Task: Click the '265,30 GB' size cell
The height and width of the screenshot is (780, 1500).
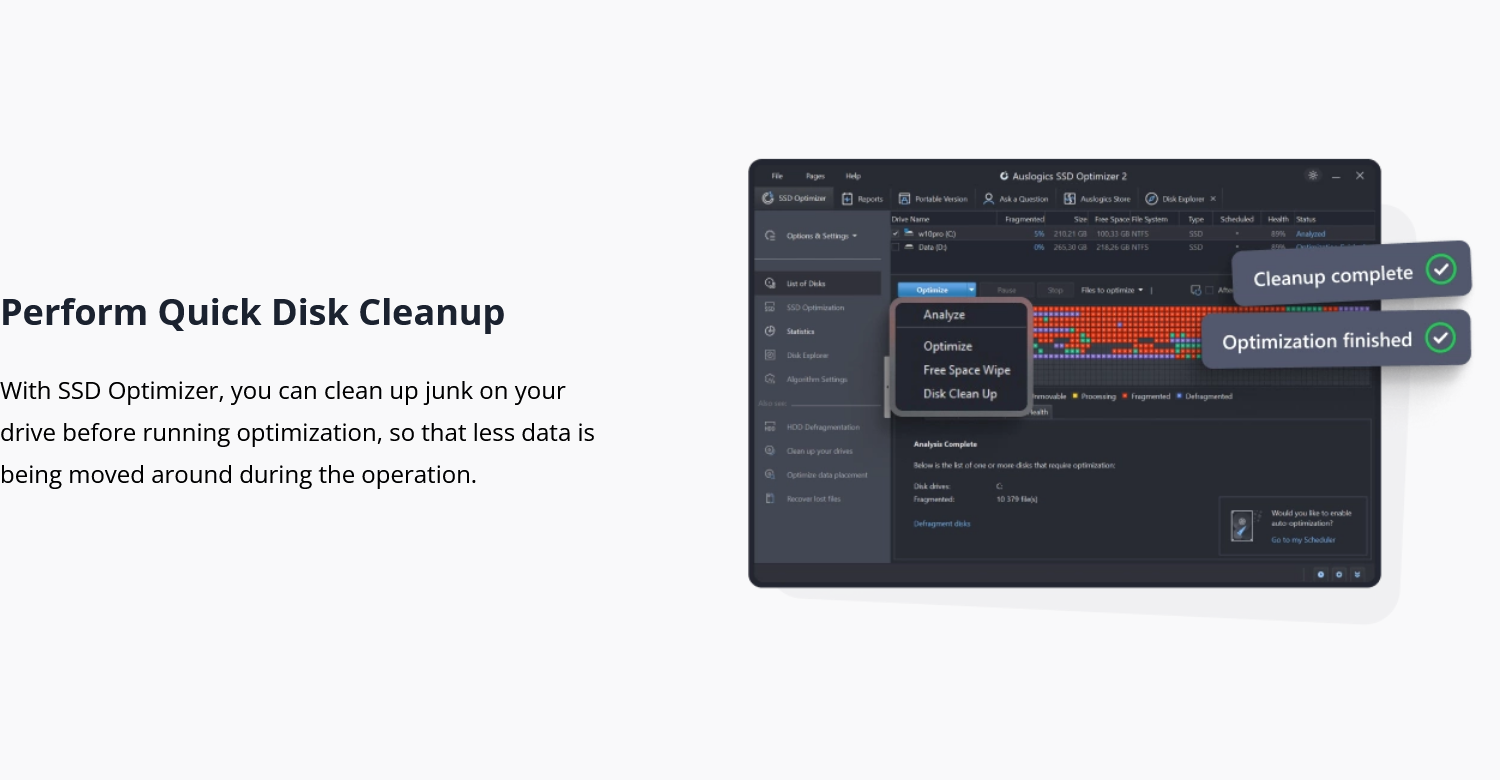Action: (1069, 247)
